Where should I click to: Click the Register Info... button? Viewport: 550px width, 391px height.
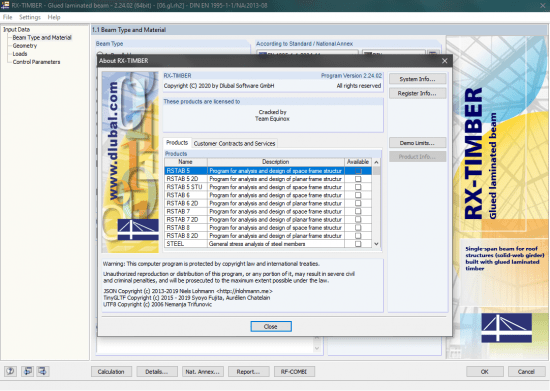click(x=417, y=93)
